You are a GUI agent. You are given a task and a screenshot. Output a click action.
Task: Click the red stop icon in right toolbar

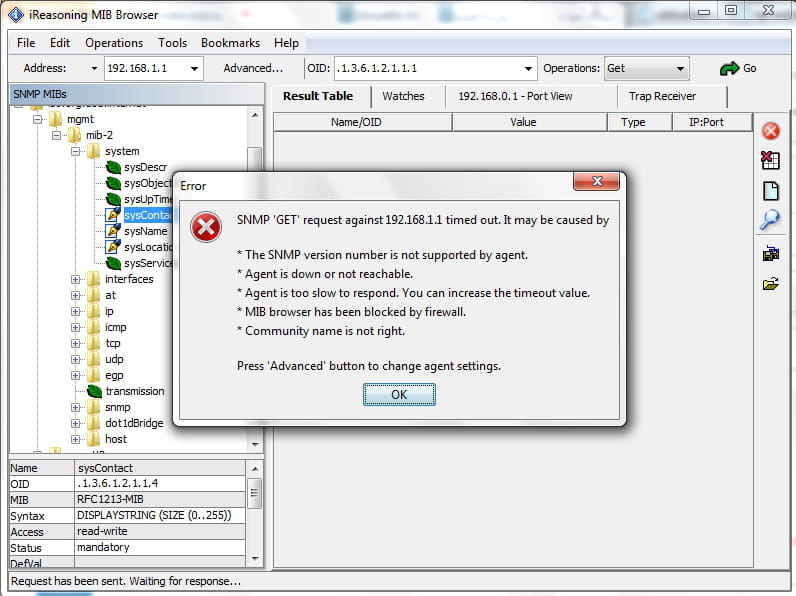coord(770,131)
